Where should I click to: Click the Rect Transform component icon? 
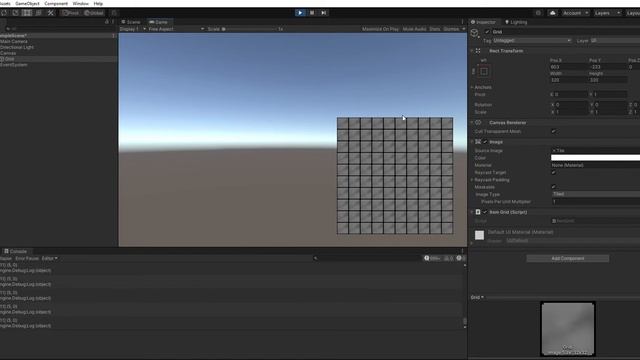coord(478,51)
